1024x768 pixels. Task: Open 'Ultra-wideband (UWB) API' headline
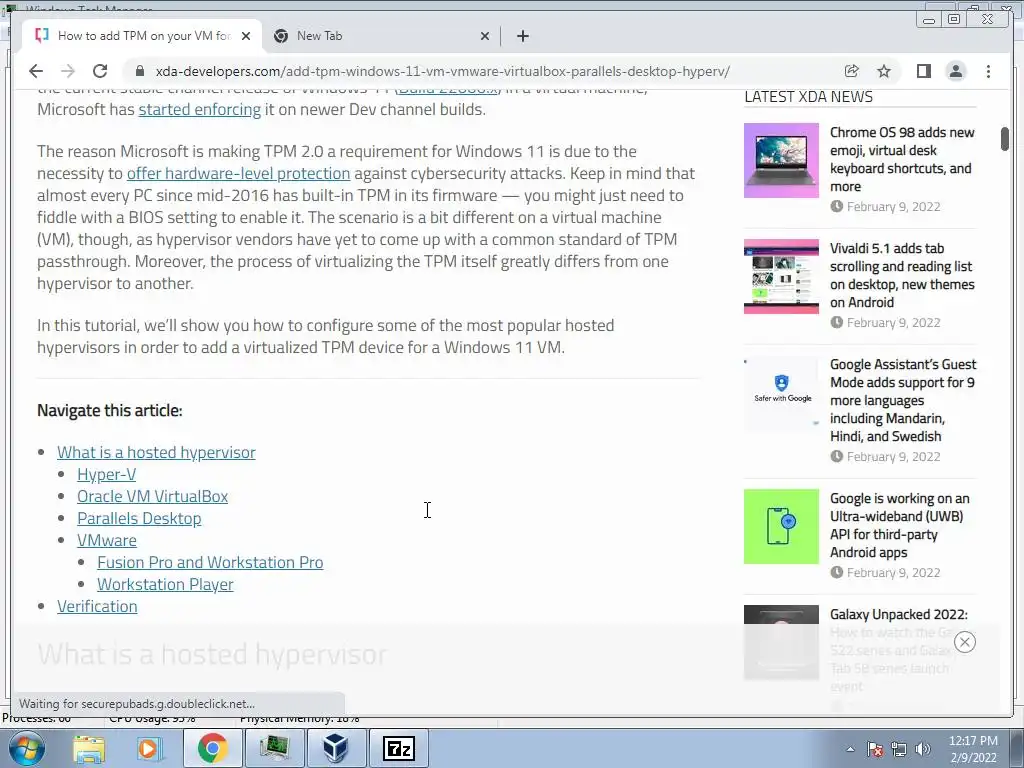coord(899,525)
